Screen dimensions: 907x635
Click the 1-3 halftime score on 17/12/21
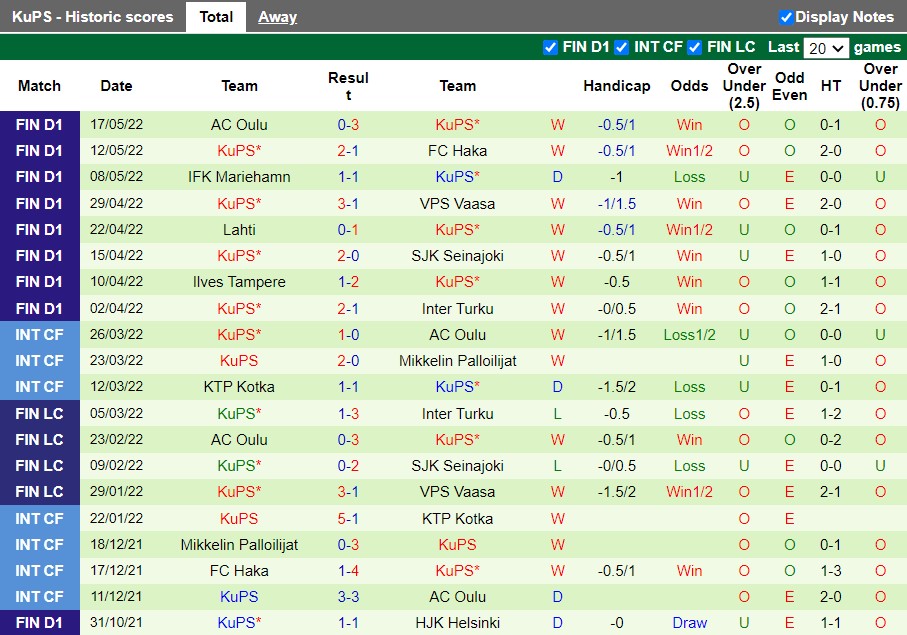831,571
